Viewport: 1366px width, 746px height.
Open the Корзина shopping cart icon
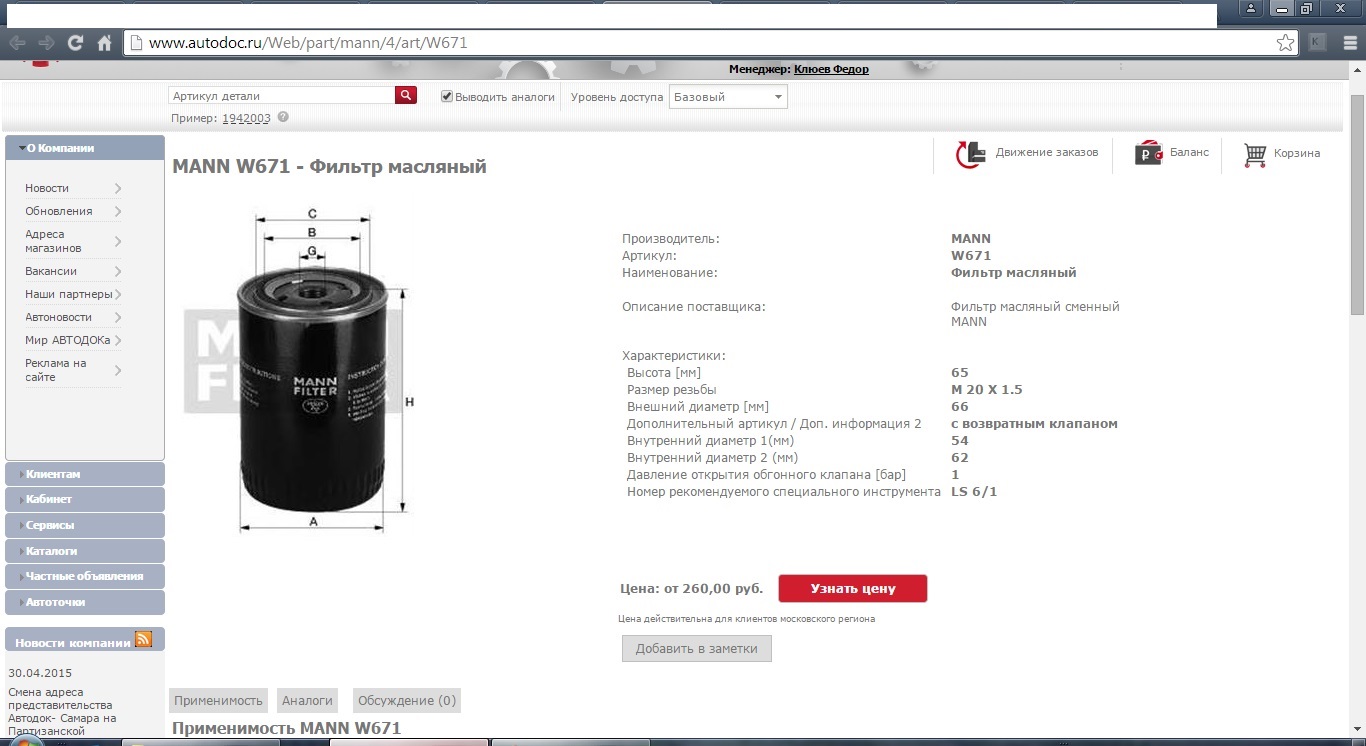coord(1255,154)
